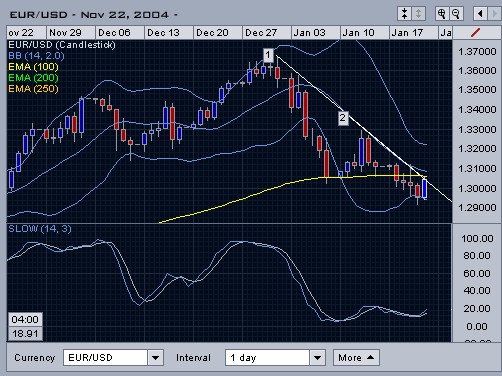Click the last blue candlestick on chart
502x376 pixels.
pyautogui.click(x=424, y=189)
